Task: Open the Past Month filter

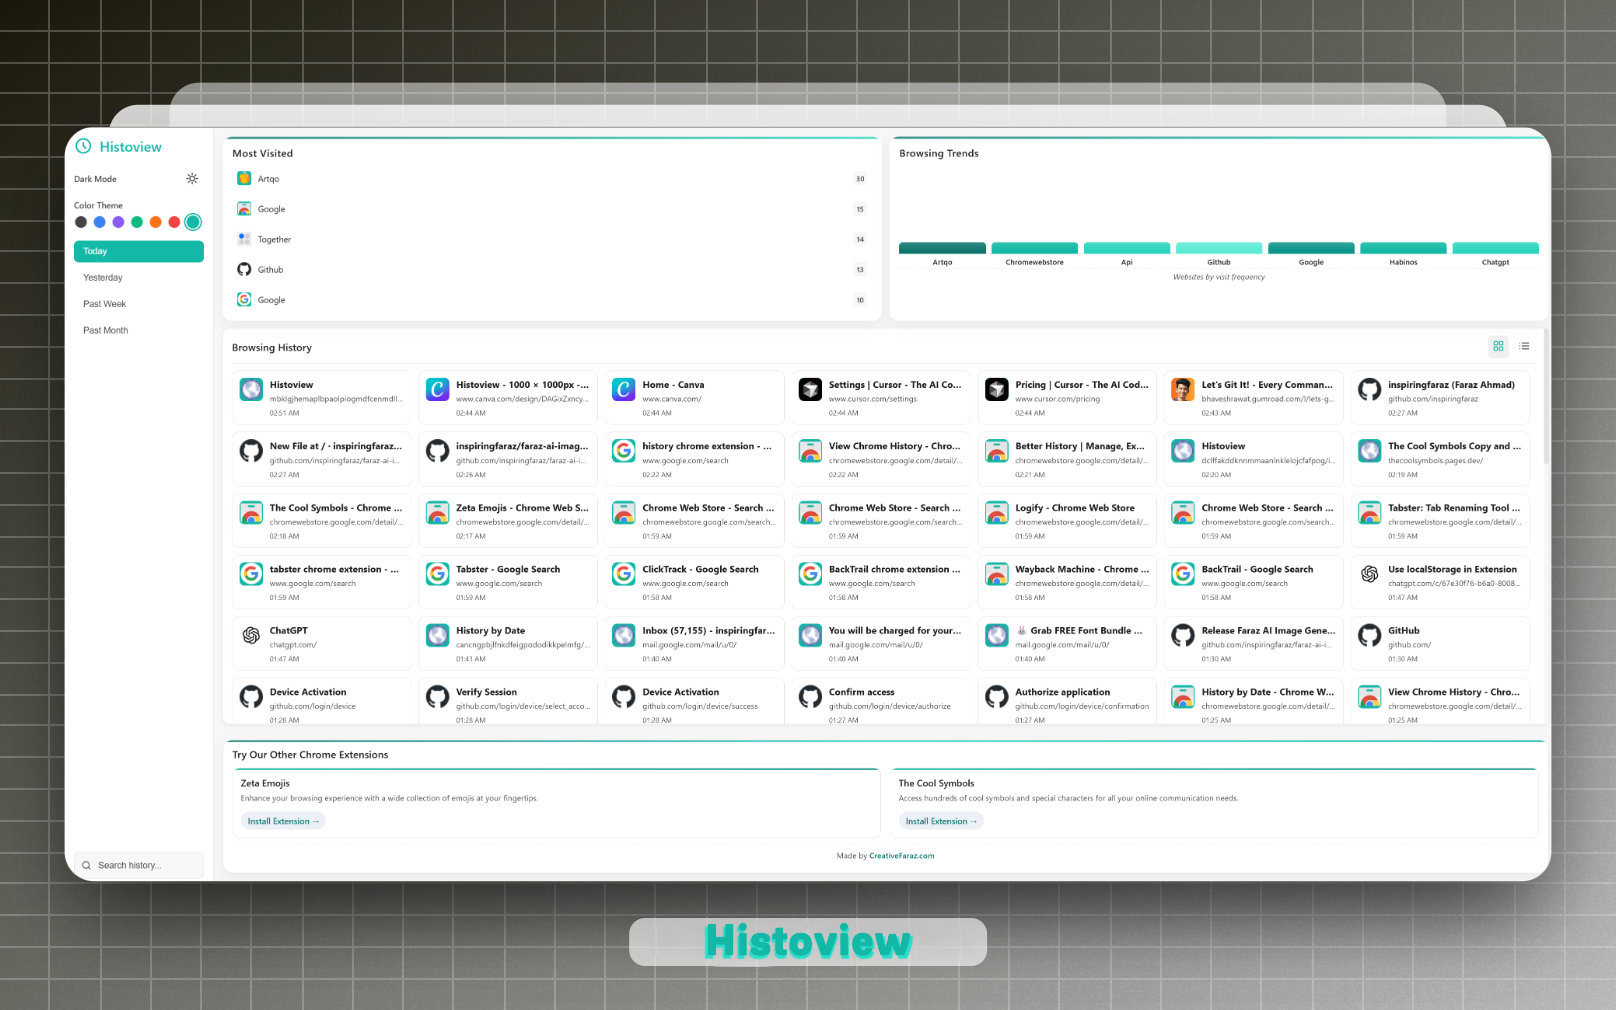Action: coord(139,330)
